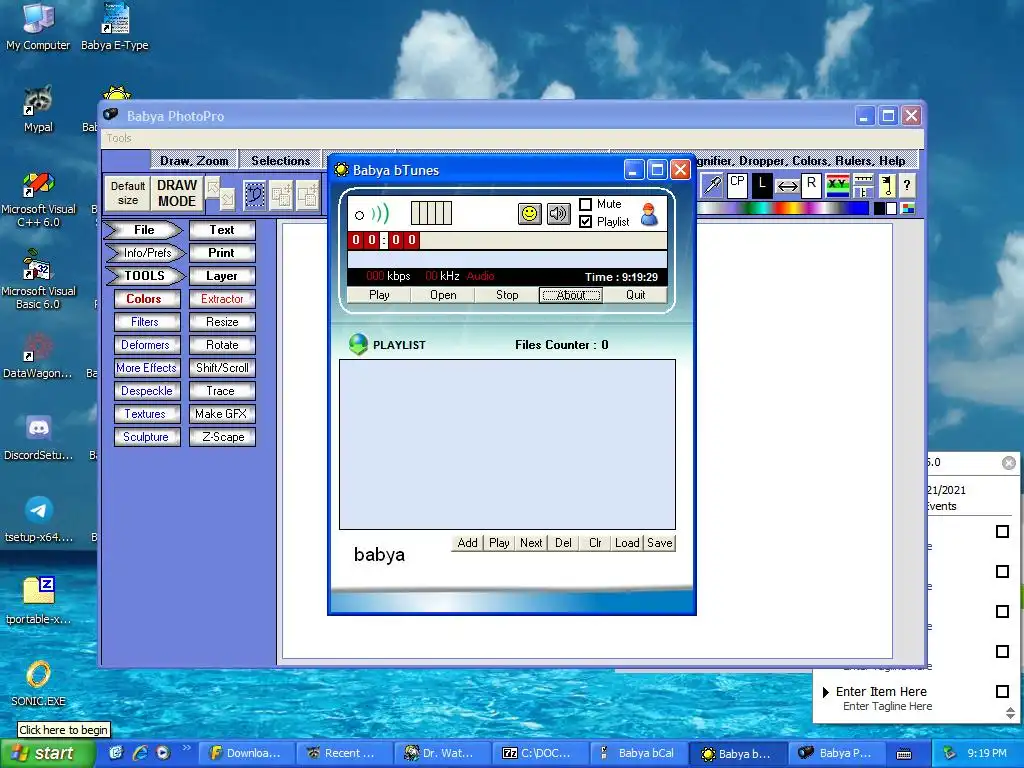Screen dimensions: 1024x768
Task: Click the up-left arrow zoom icon
Action: (213, 188)
